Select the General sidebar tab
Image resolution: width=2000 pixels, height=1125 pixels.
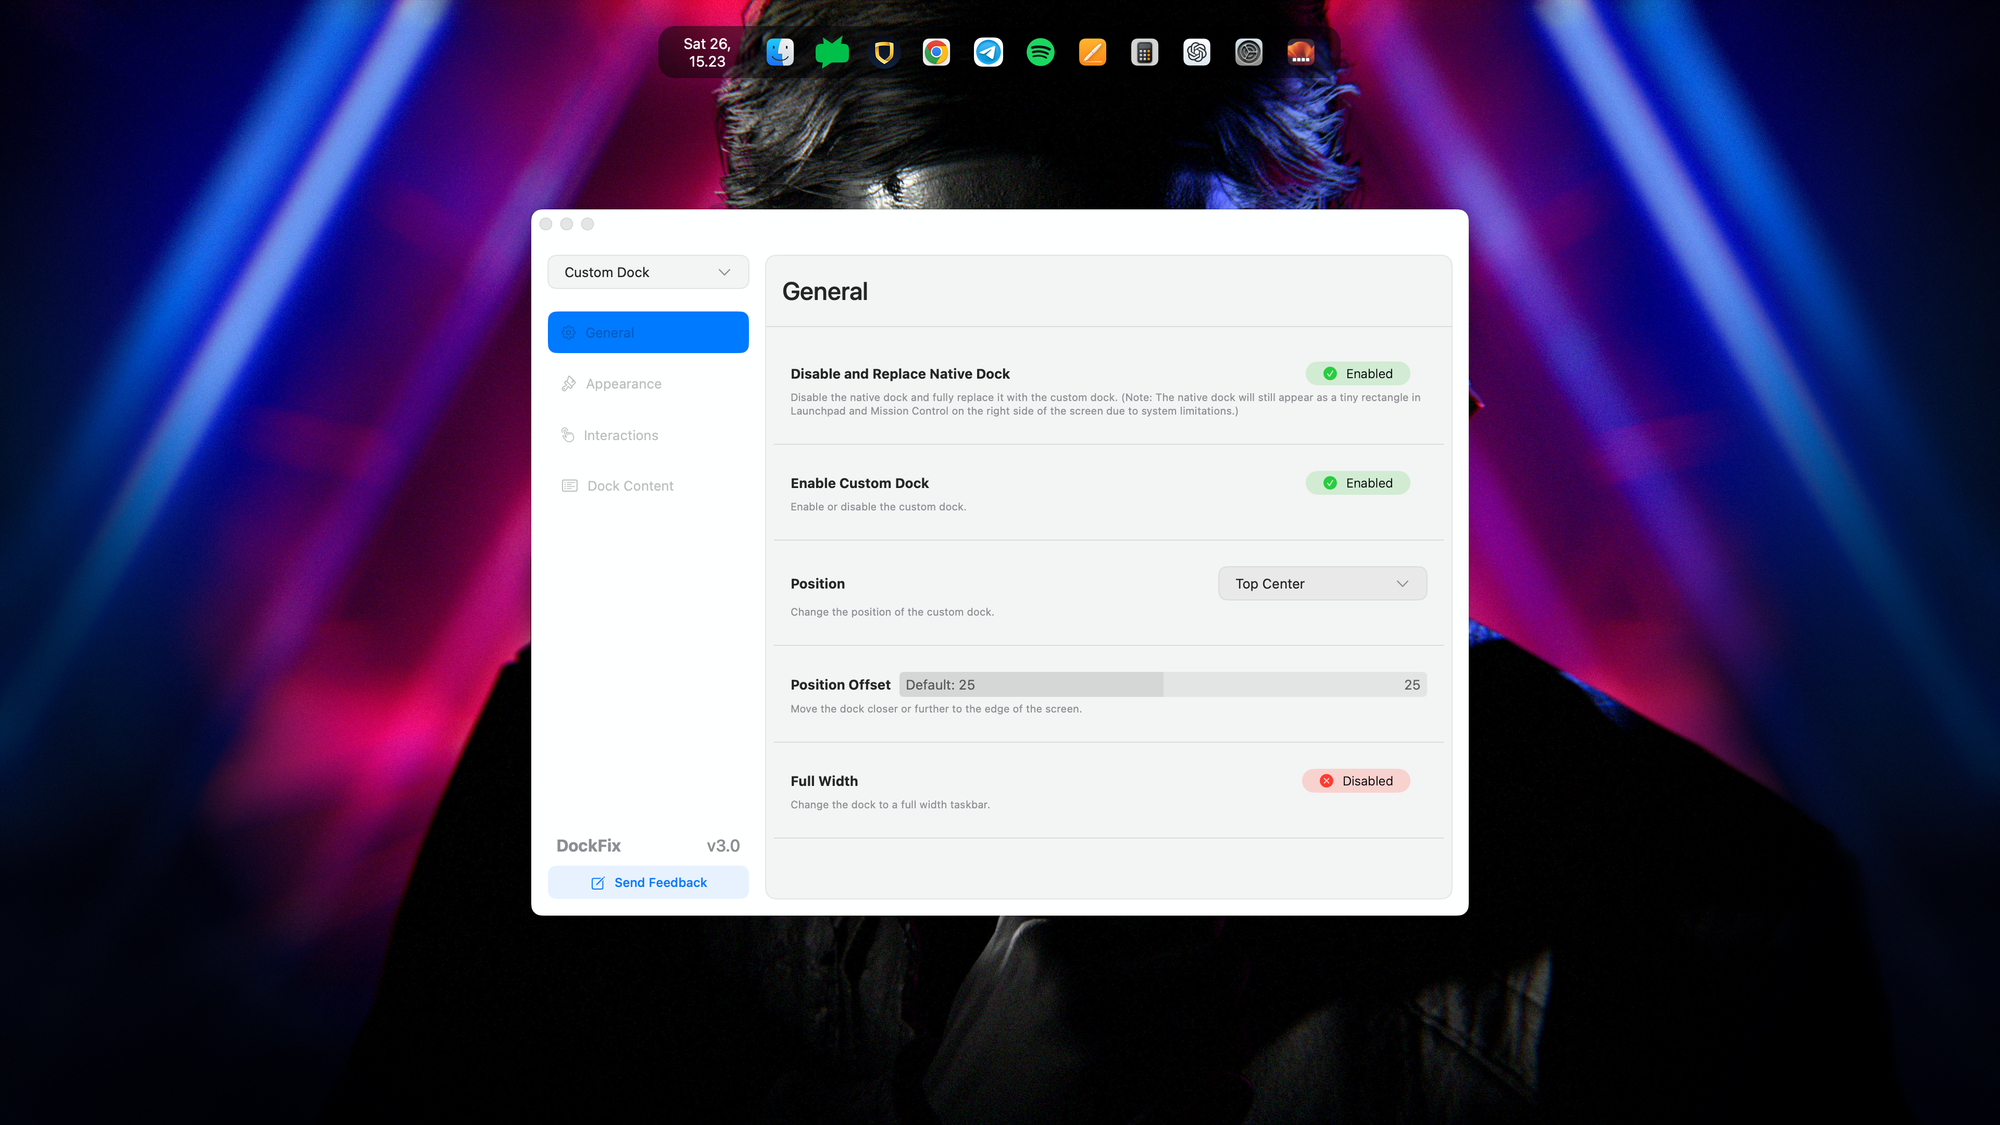(648, 332)
